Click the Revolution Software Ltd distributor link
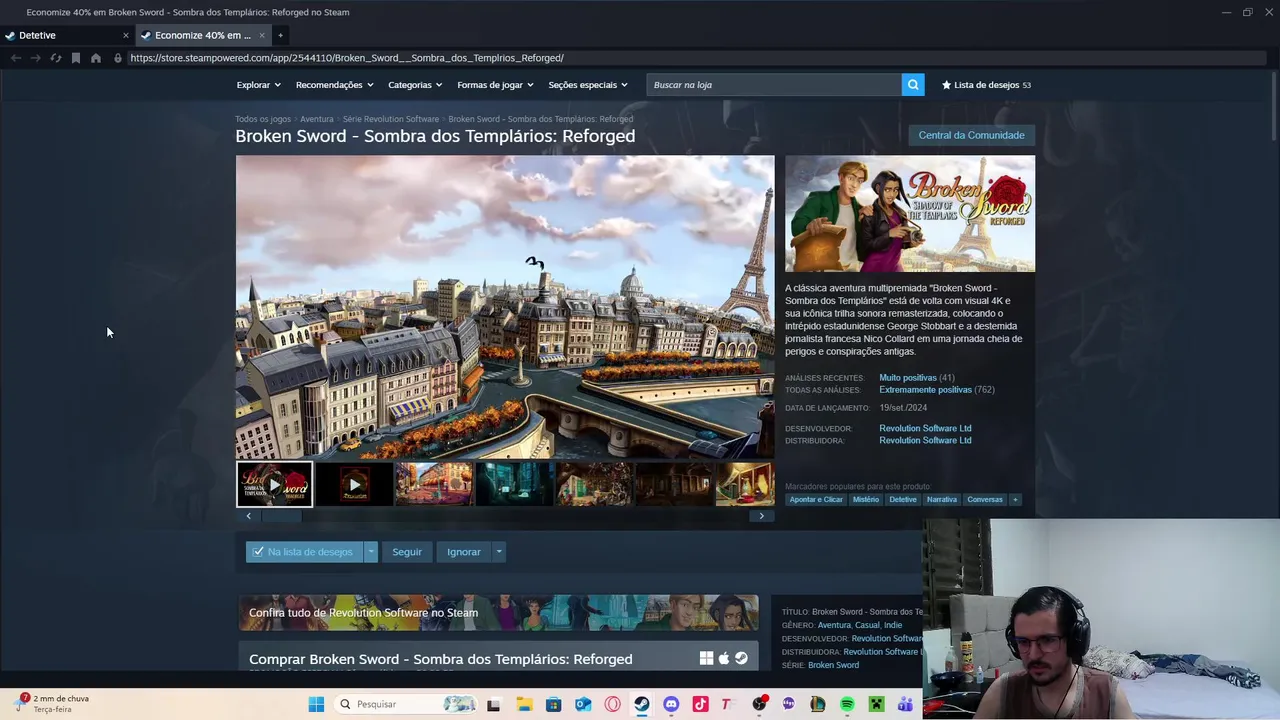1280x720 pixels. [x=925, y=441]
